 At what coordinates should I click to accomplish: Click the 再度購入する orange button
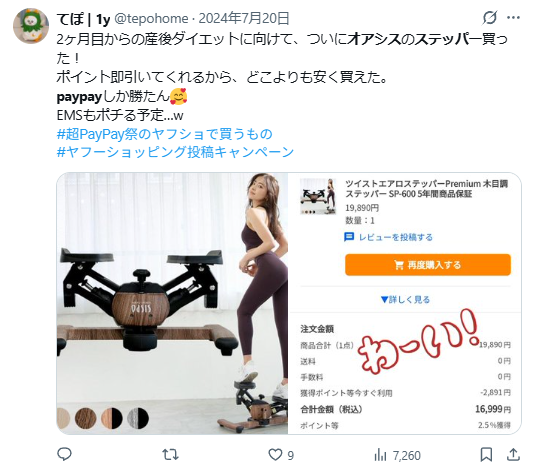(428, 264)
